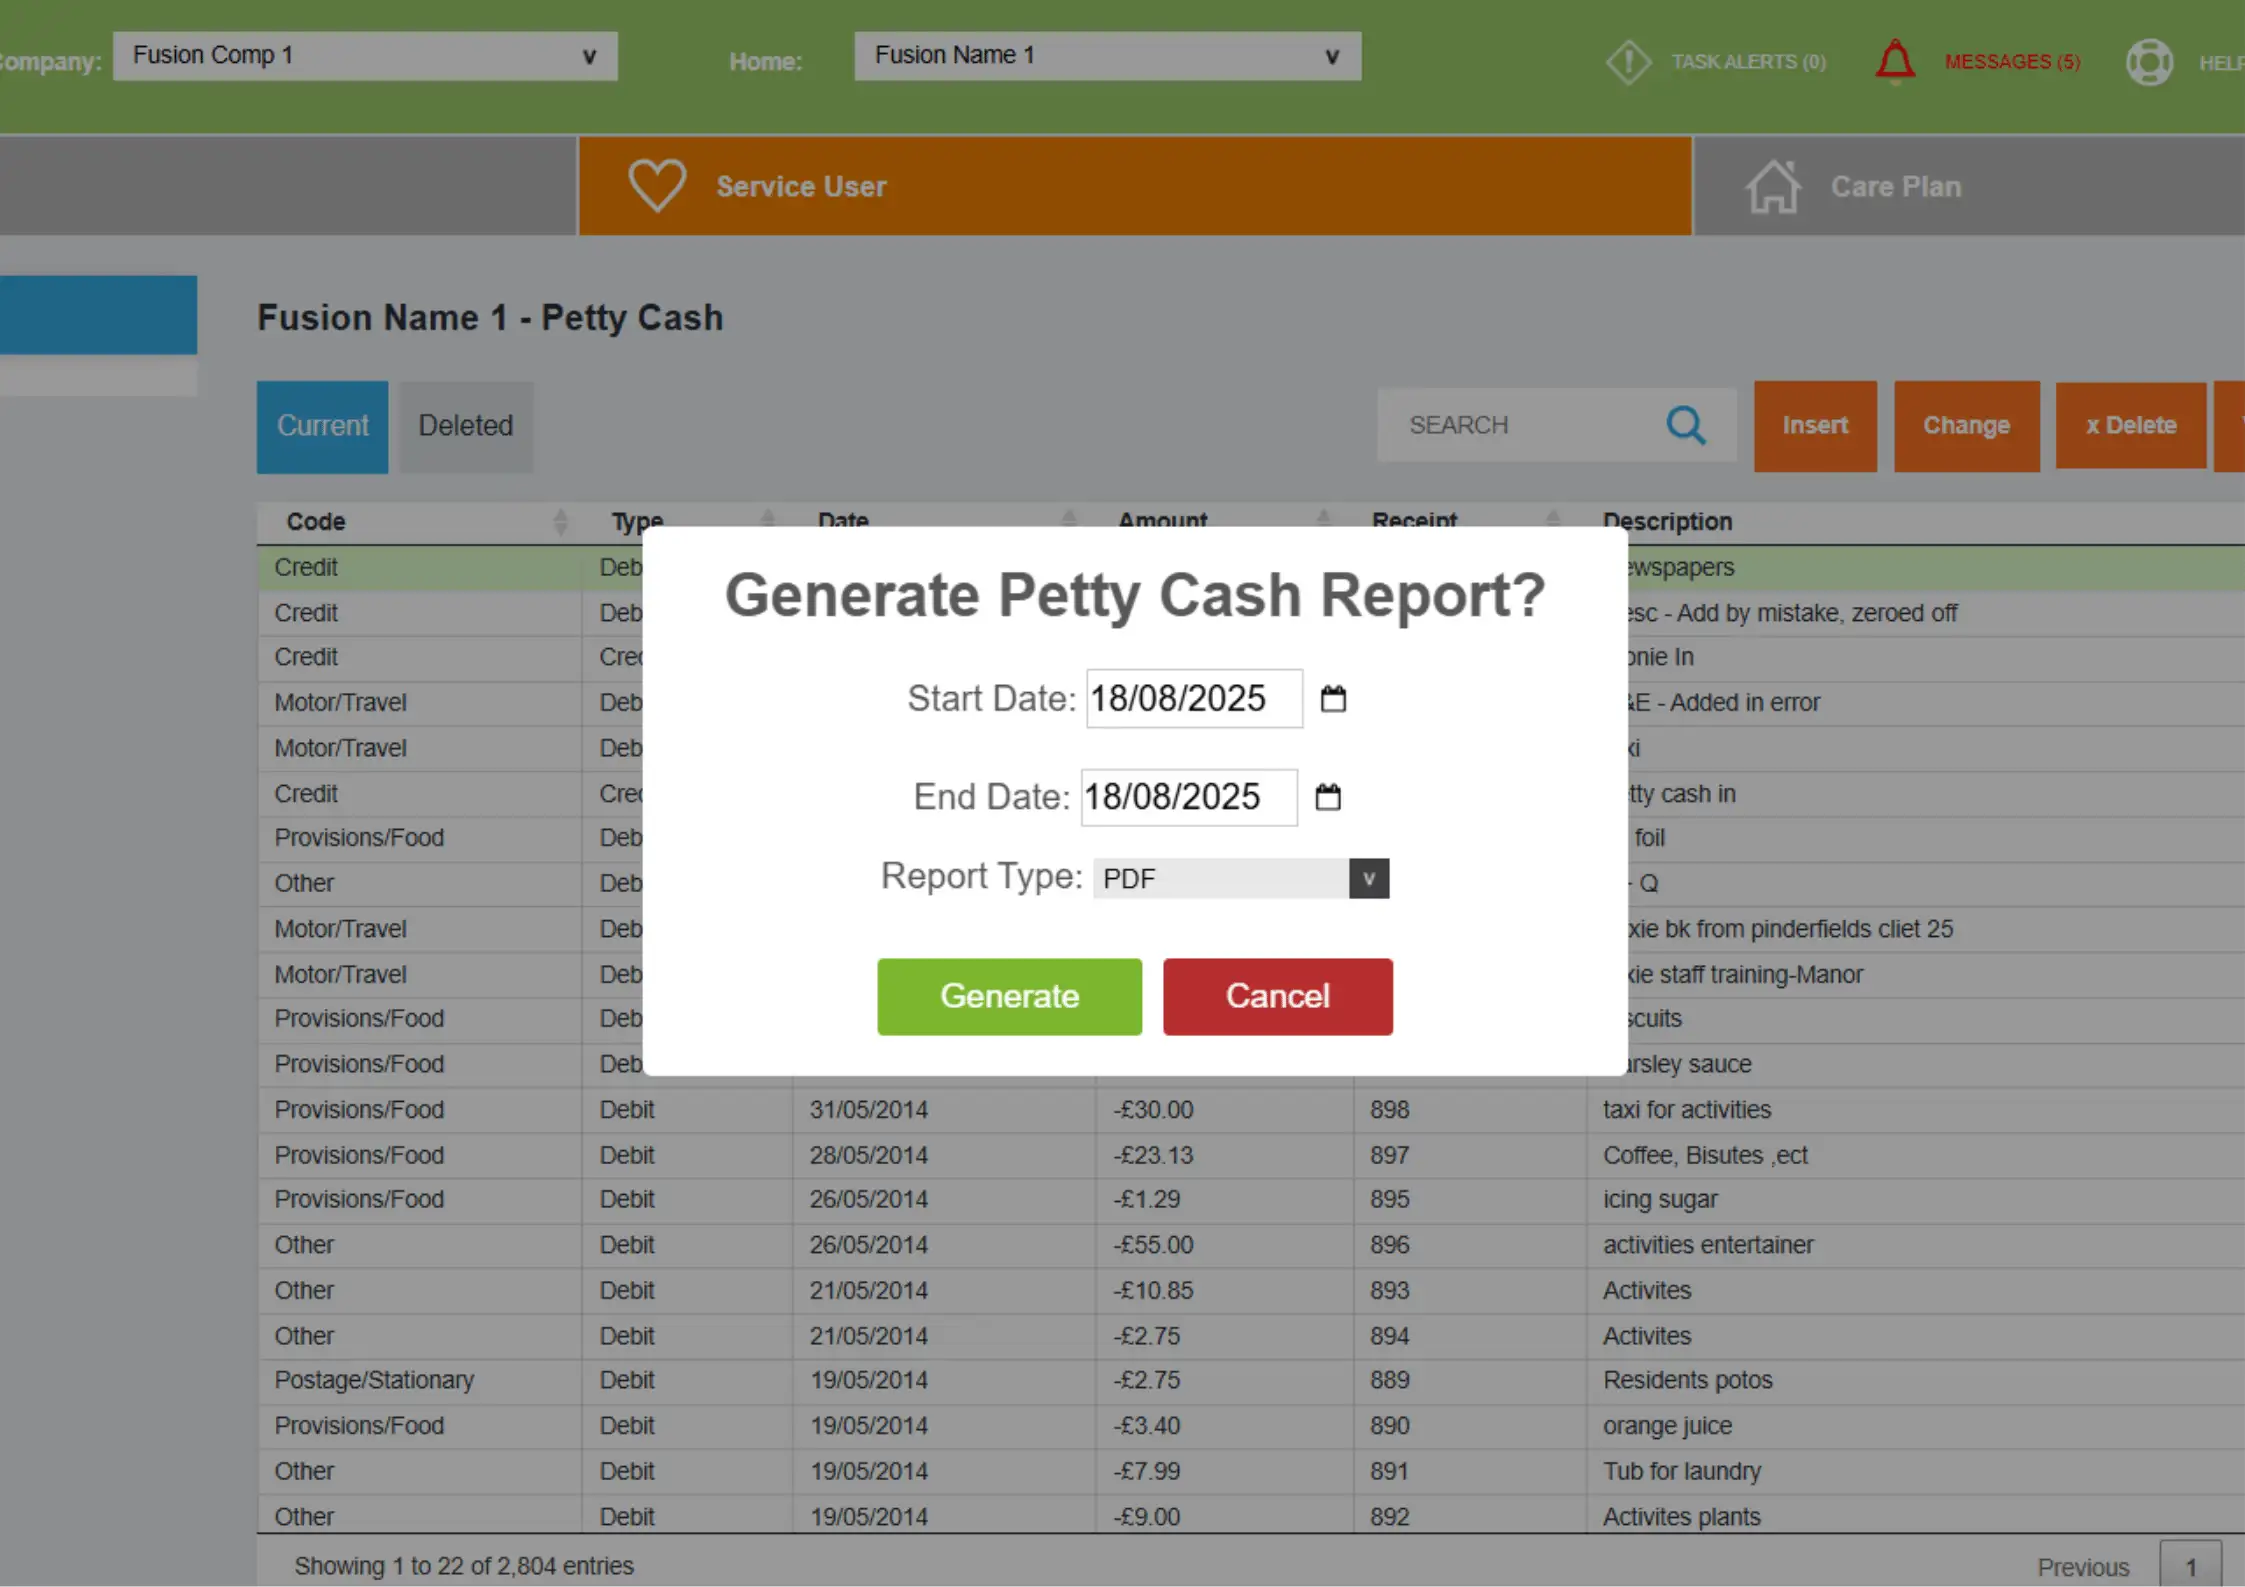Toggle sorting on the Amount column
2245x1587 pixels.
coord(1324,520)
